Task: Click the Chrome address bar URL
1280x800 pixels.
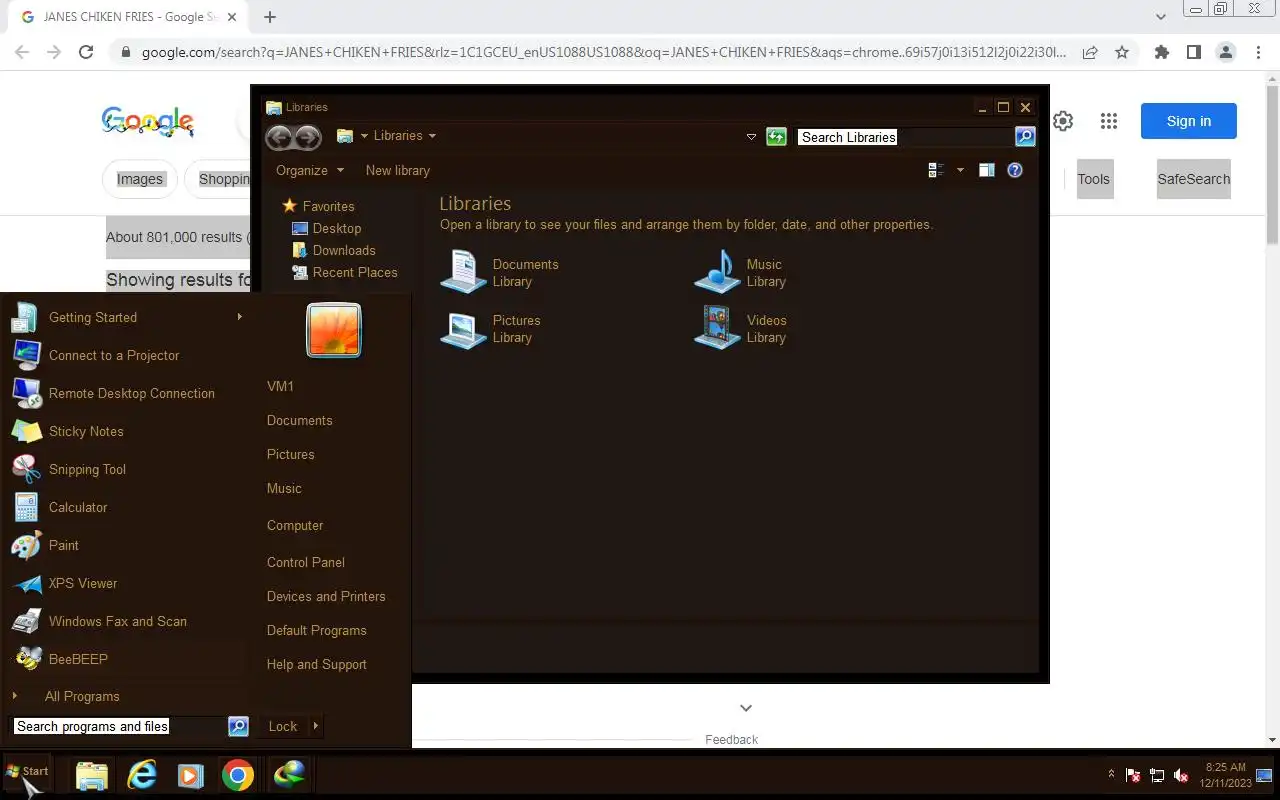Action: 603,52
